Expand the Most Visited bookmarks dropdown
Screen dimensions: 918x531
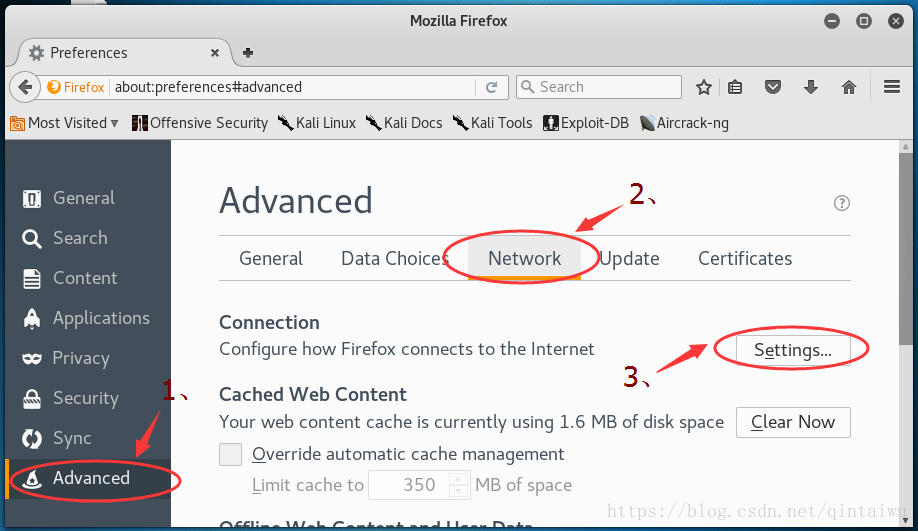[64, 123]
